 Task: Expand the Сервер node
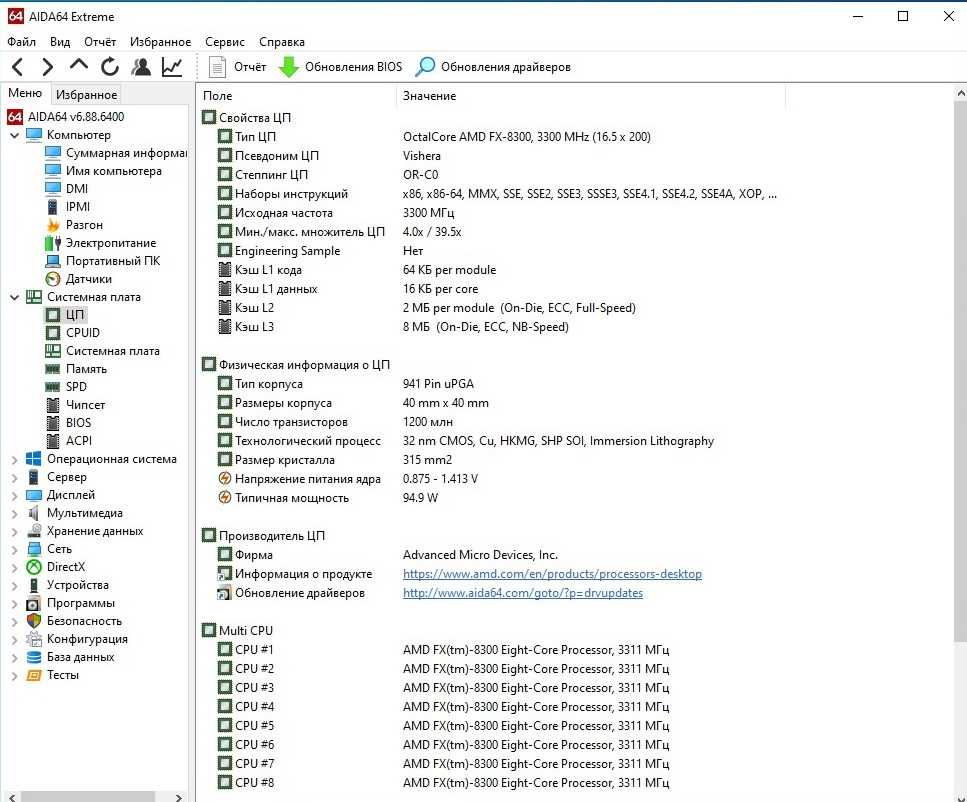tap(15, 477)
